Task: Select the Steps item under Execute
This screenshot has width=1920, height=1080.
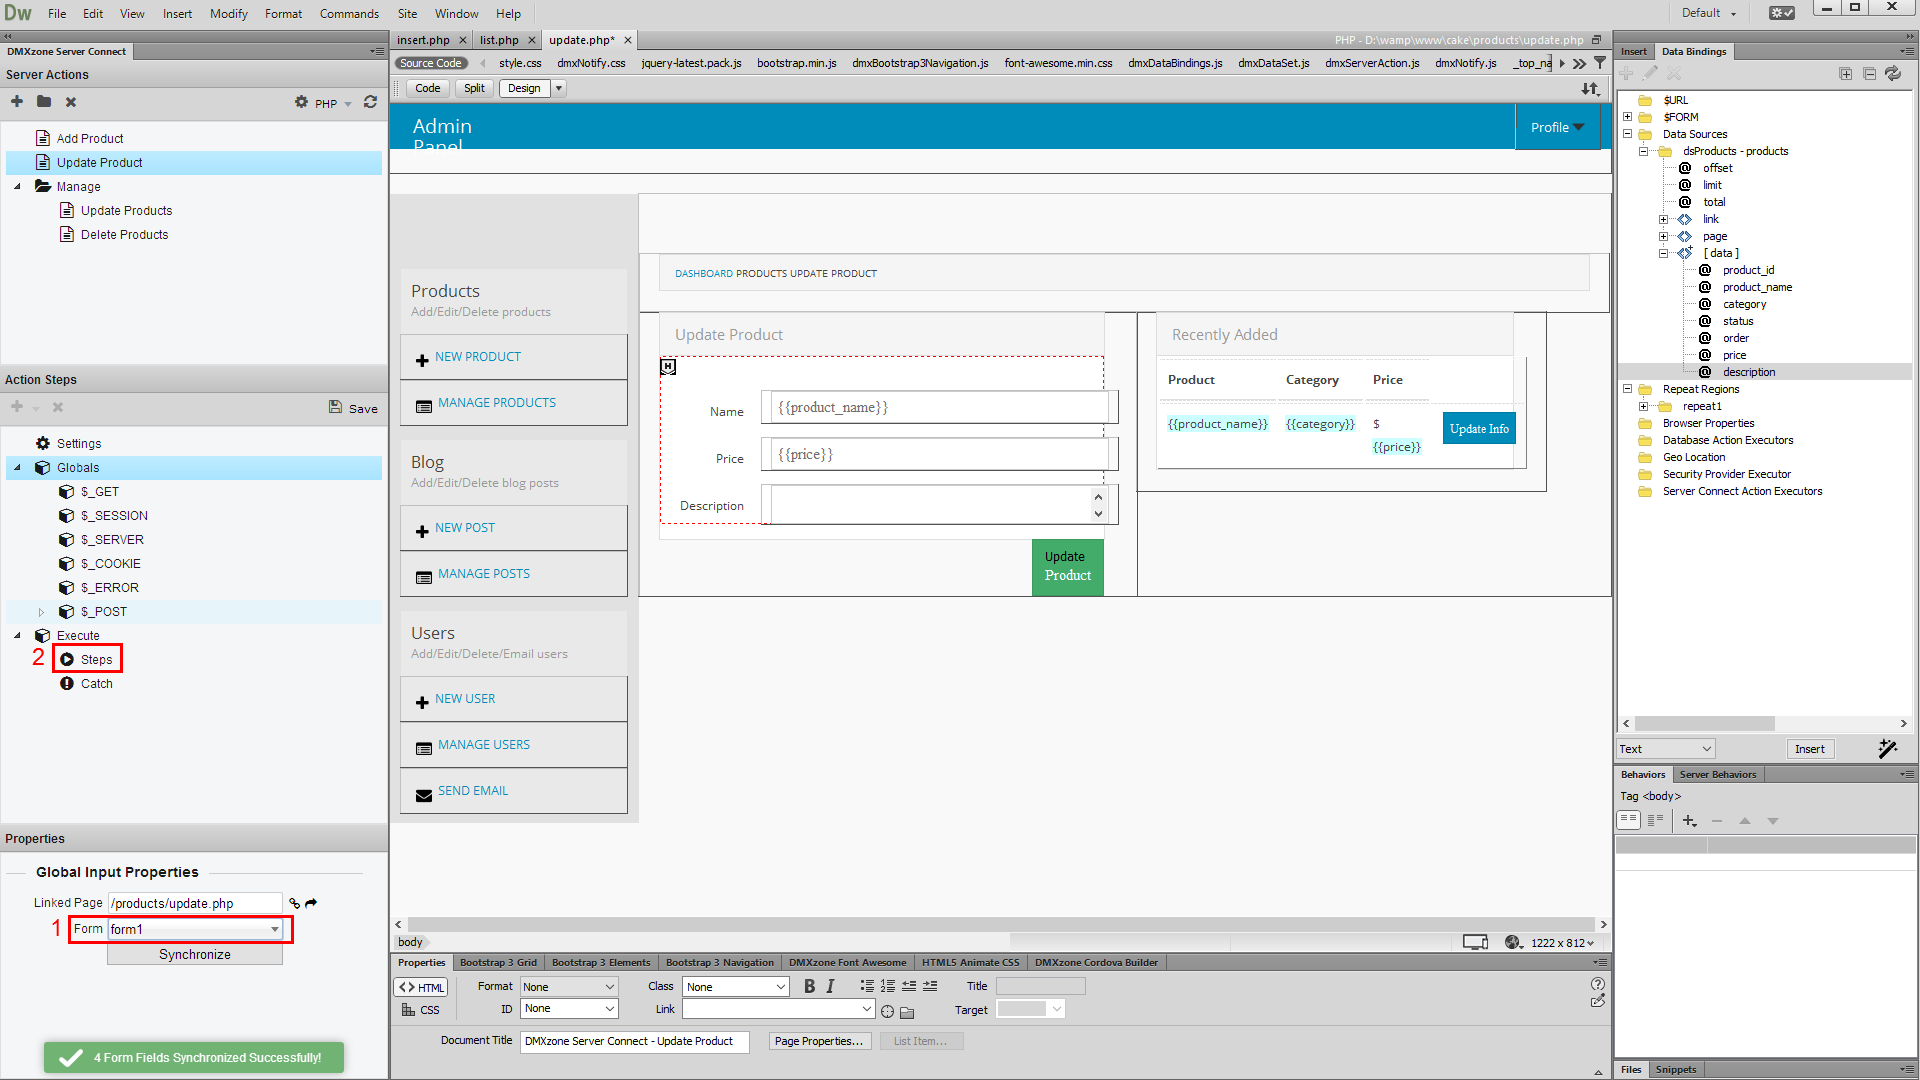Action: tap(96, 660)
